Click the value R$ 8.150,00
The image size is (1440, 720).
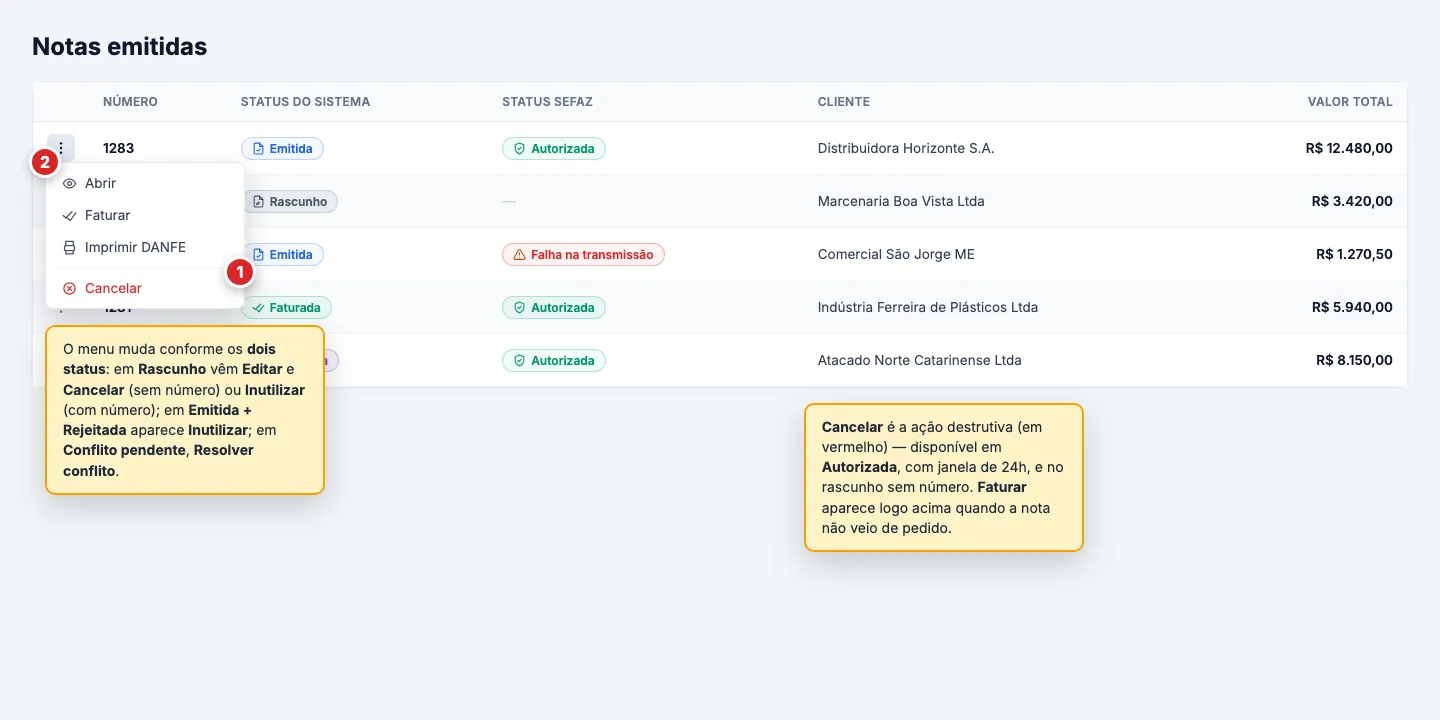[x=1354, y=360]
